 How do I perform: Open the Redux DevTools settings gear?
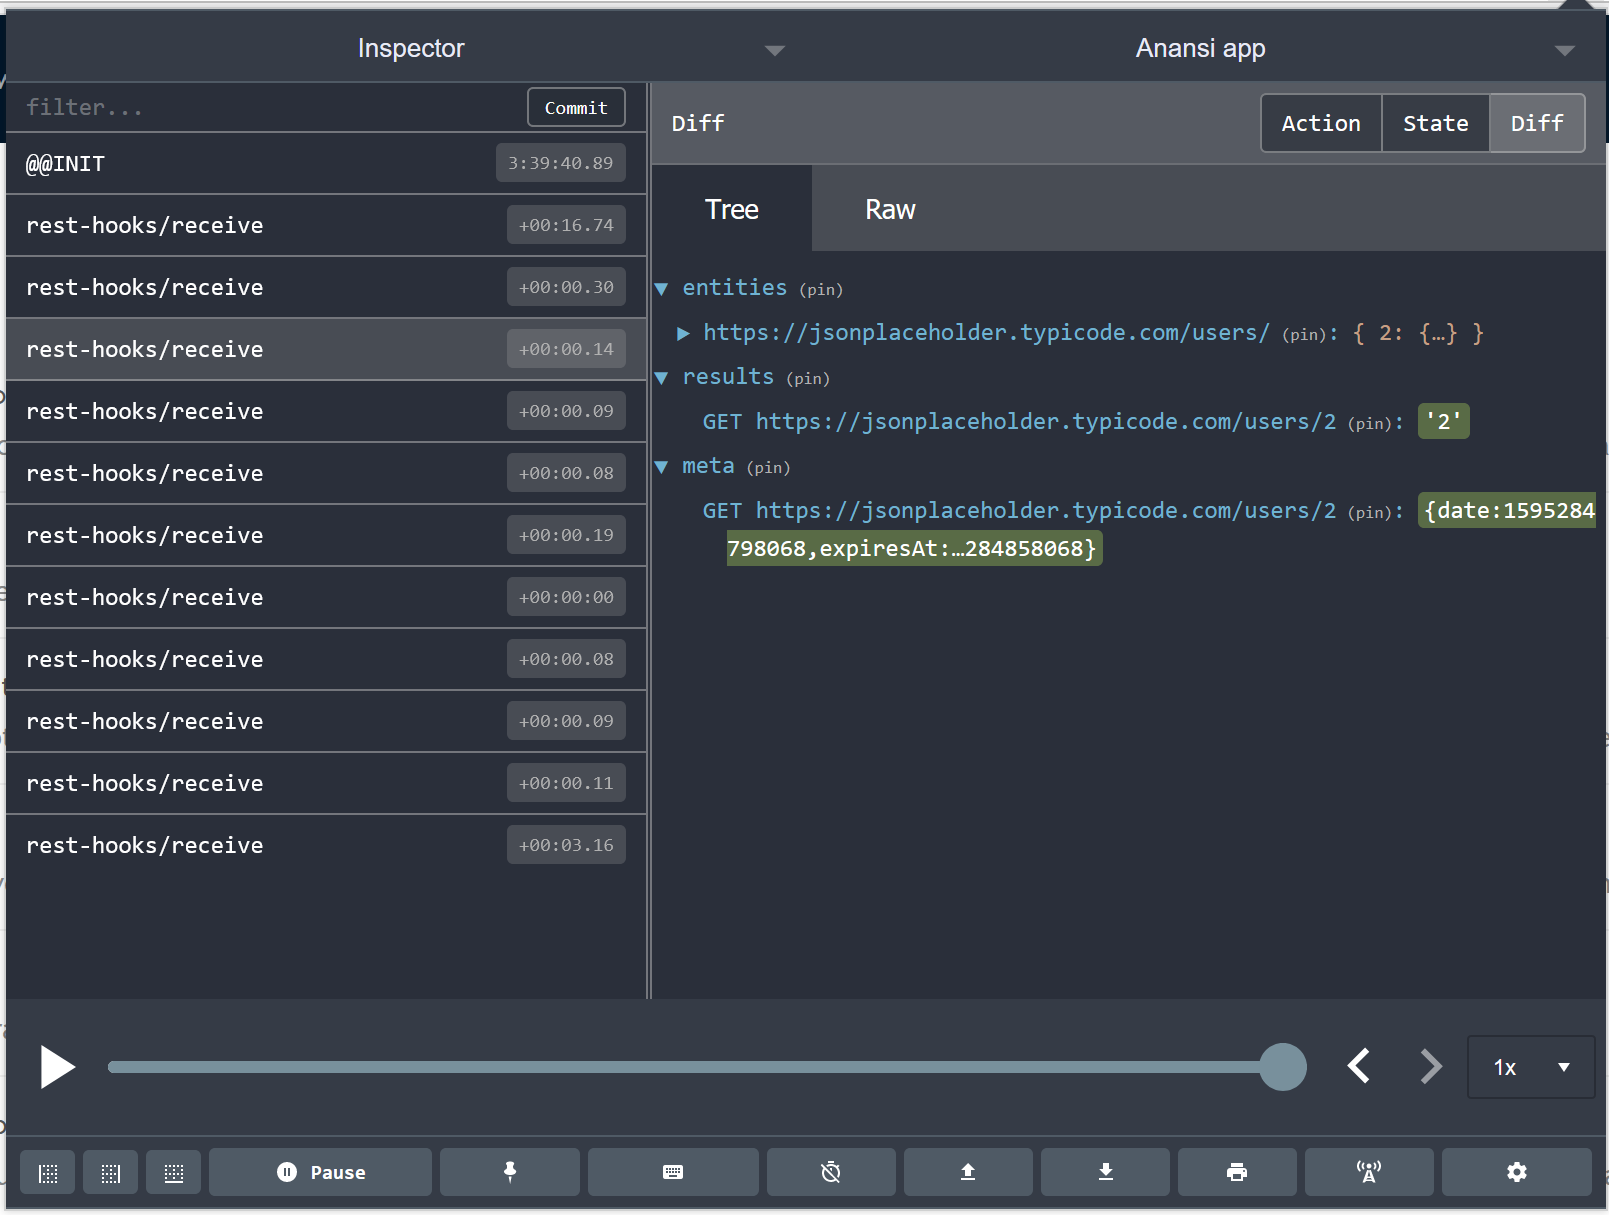point(1517,1172)
